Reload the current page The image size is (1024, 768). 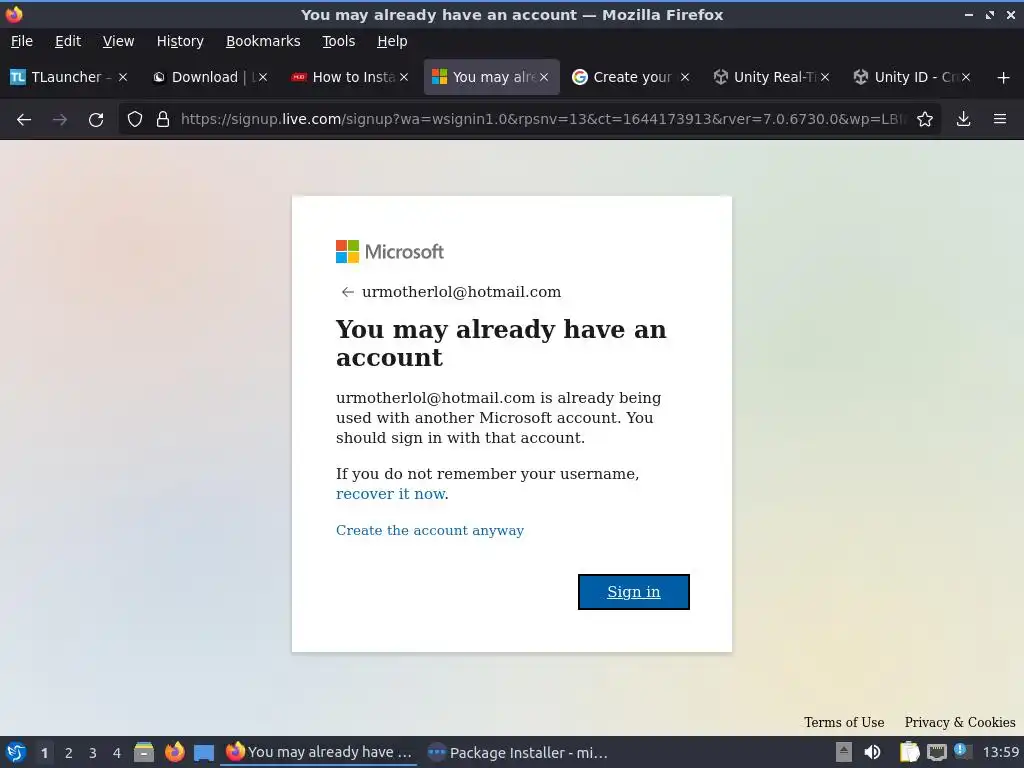pyautogui.click(x=96, y=120)
